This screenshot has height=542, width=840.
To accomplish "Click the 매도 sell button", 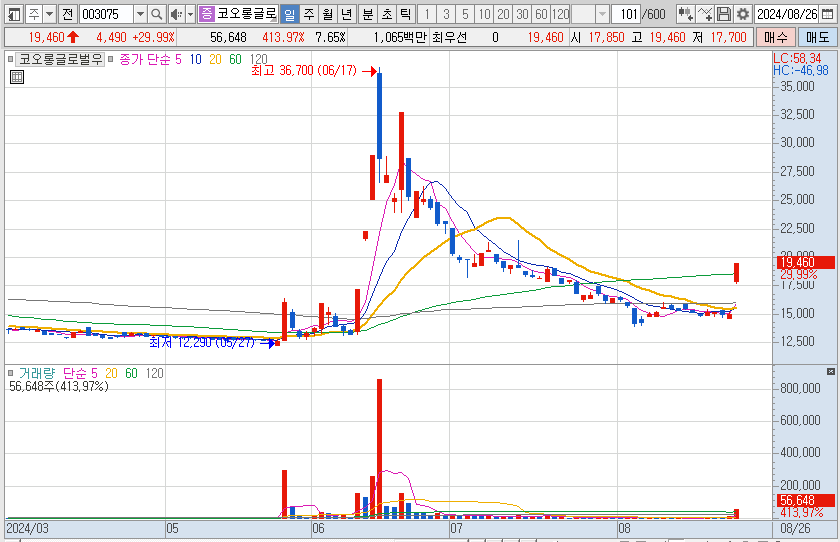I will coord(817,37).
